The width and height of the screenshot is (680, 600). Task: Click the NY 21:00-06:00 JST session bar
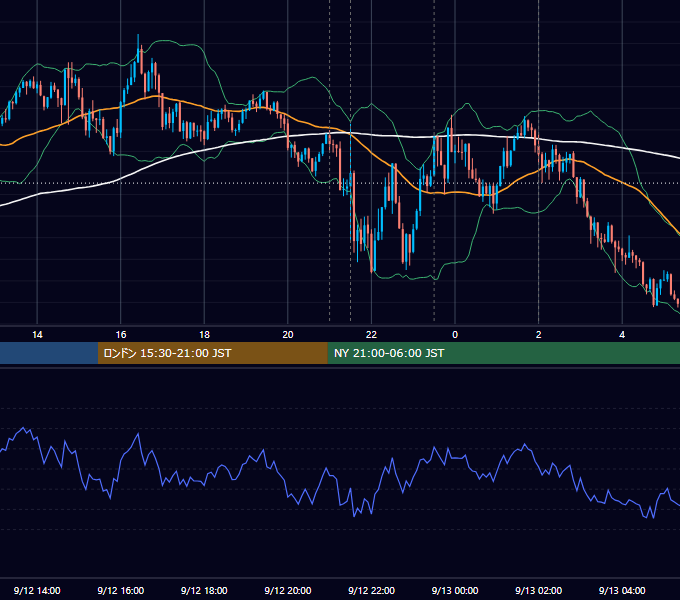click(503, 353)
